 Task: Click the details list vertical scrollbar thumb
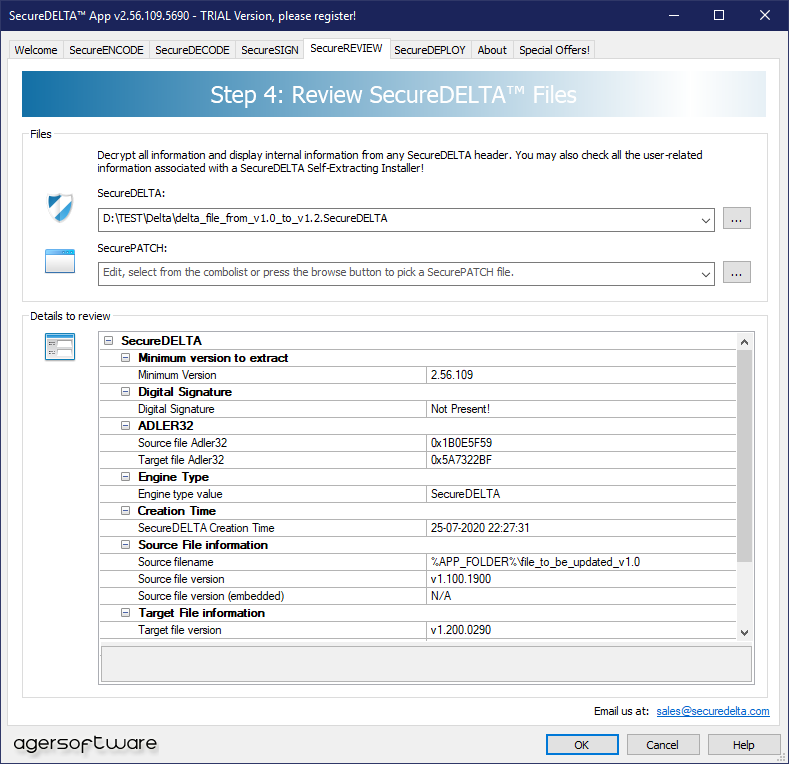point(745,456)
